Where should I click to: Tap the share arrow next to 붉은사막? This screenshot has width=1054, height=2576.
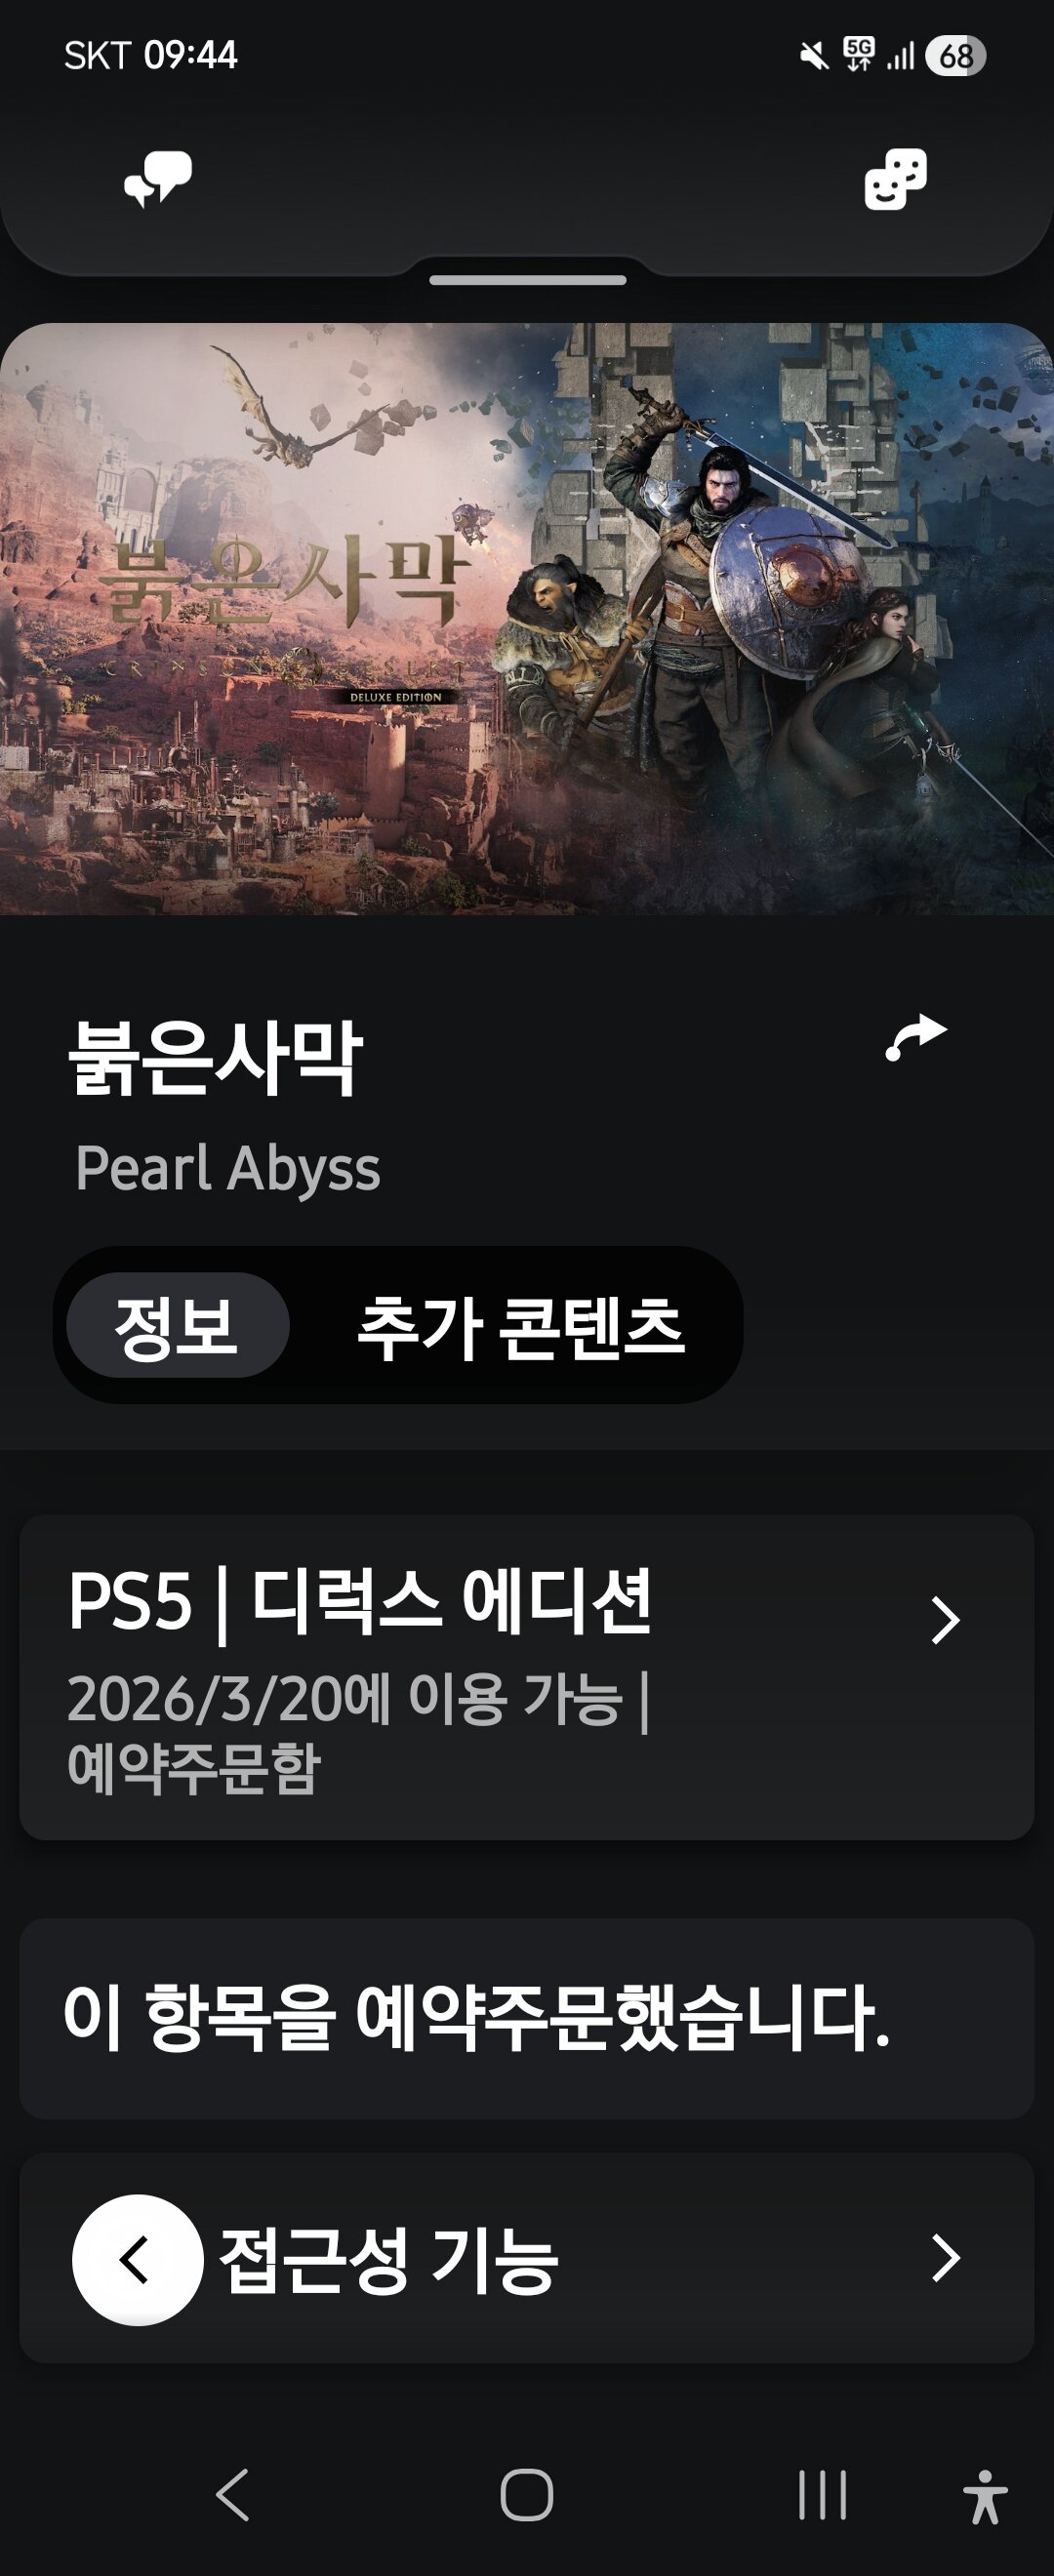click(916, 1037)
